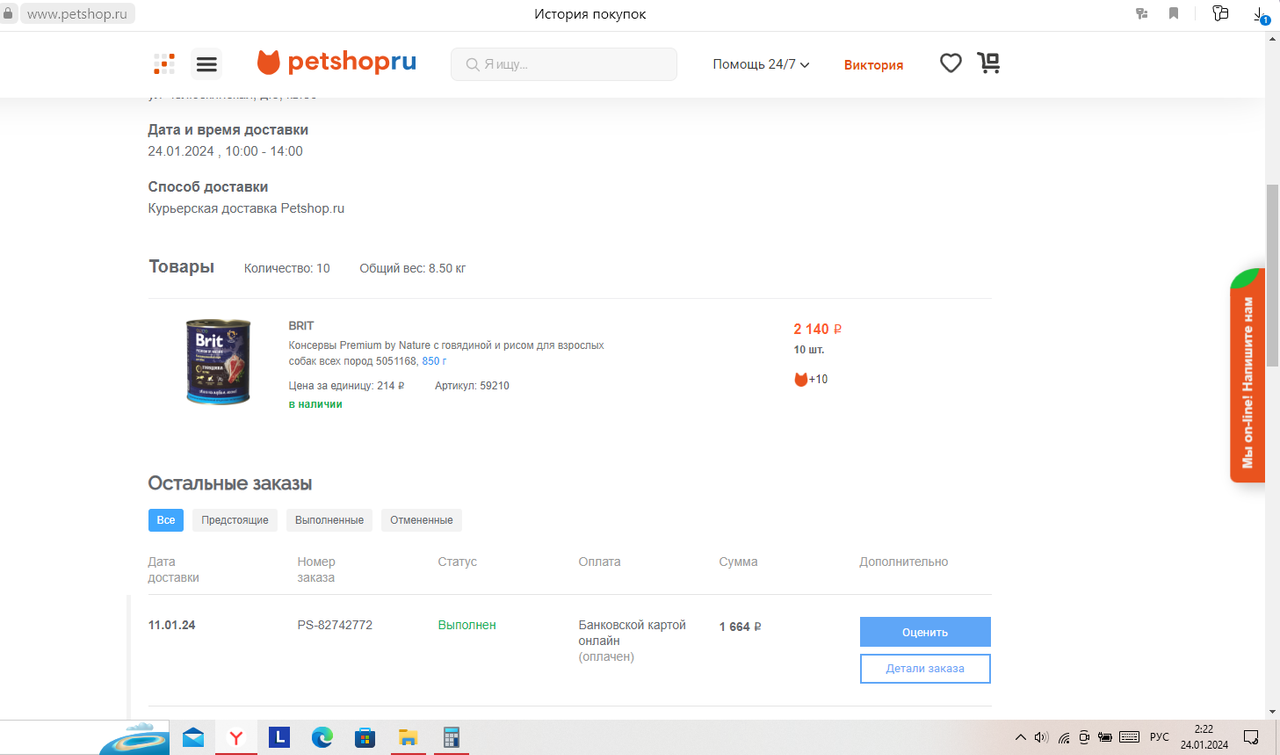The image size is (1280, 755).
Task: Select the Отмененные orders filter tab
Action: (x=421, y=520)
